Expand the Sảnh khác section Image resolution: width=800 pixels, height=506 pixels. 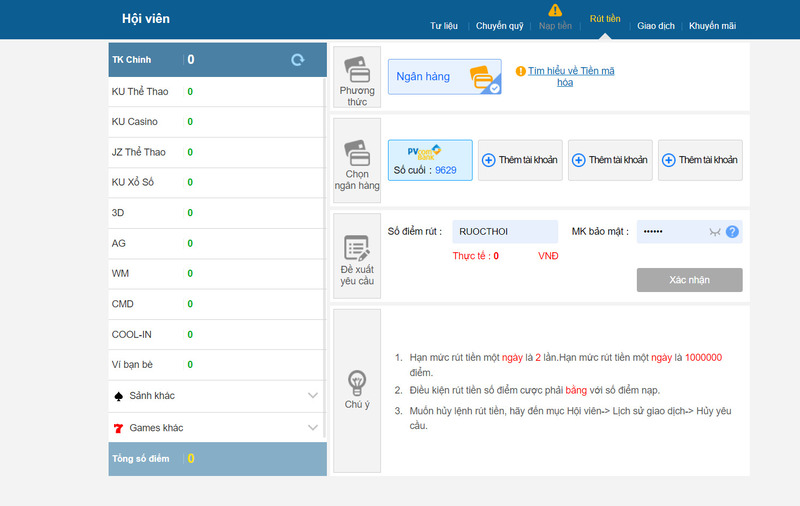(x=312, y=396)
